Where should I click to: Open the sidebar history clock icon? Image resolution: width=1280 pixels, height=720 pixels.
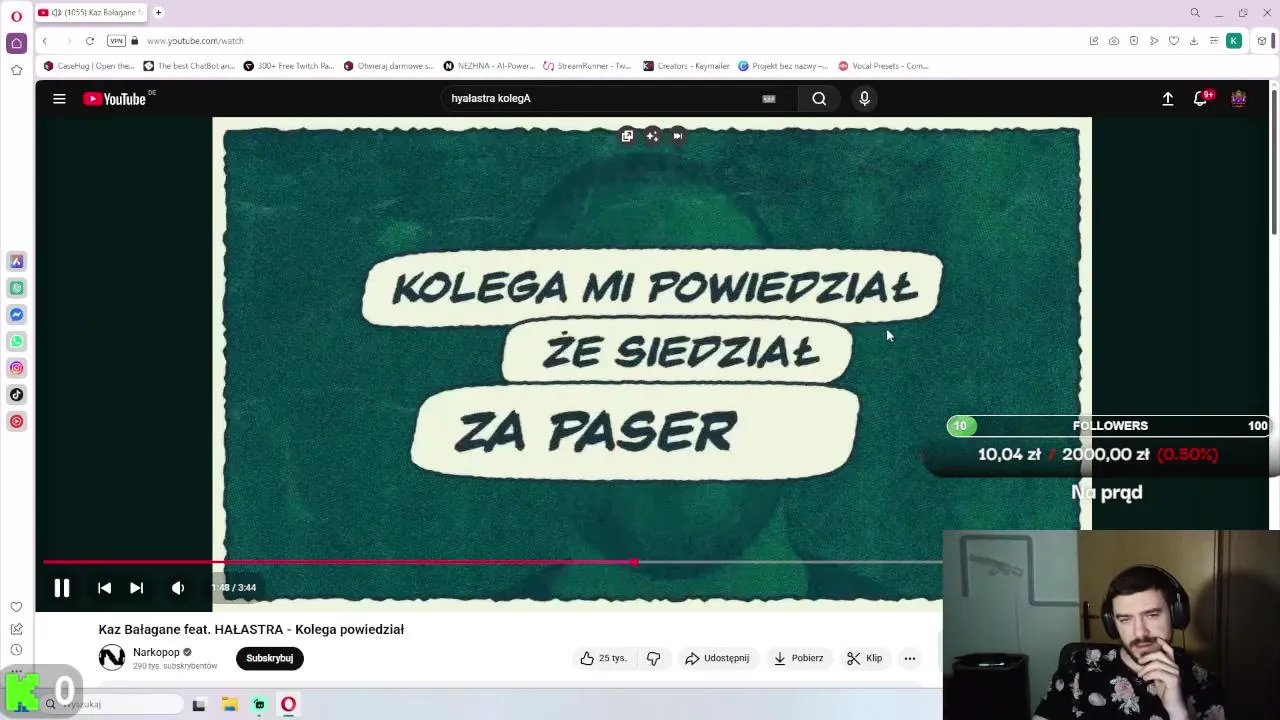(16, 650)
